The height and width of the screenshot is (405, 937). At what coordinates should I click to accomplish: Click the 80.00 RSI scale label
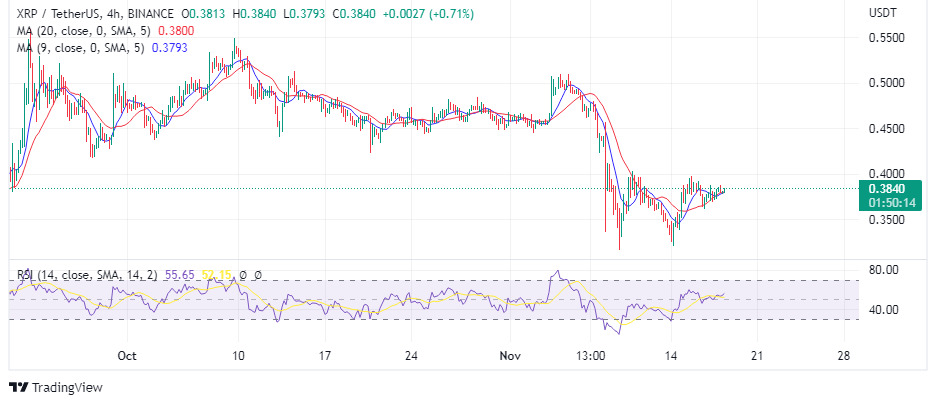click(884, 270)
